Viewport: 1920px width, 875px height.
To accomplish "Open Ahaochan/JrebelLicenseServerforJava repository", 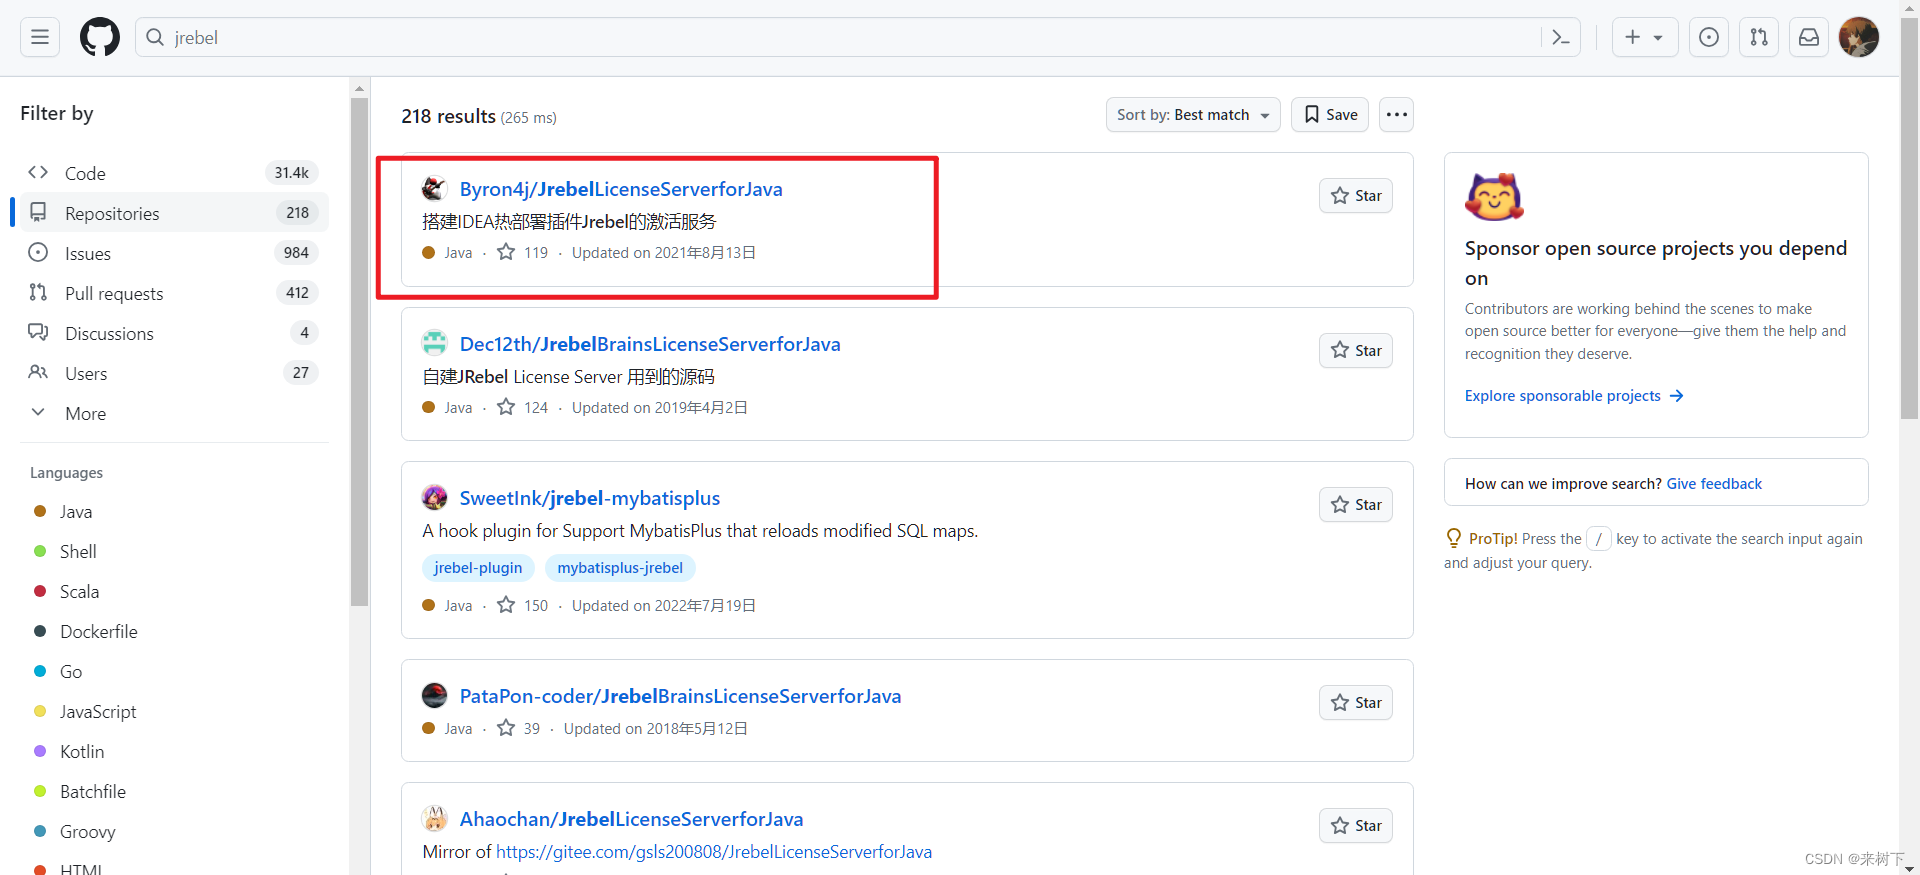I will [631, 819].
